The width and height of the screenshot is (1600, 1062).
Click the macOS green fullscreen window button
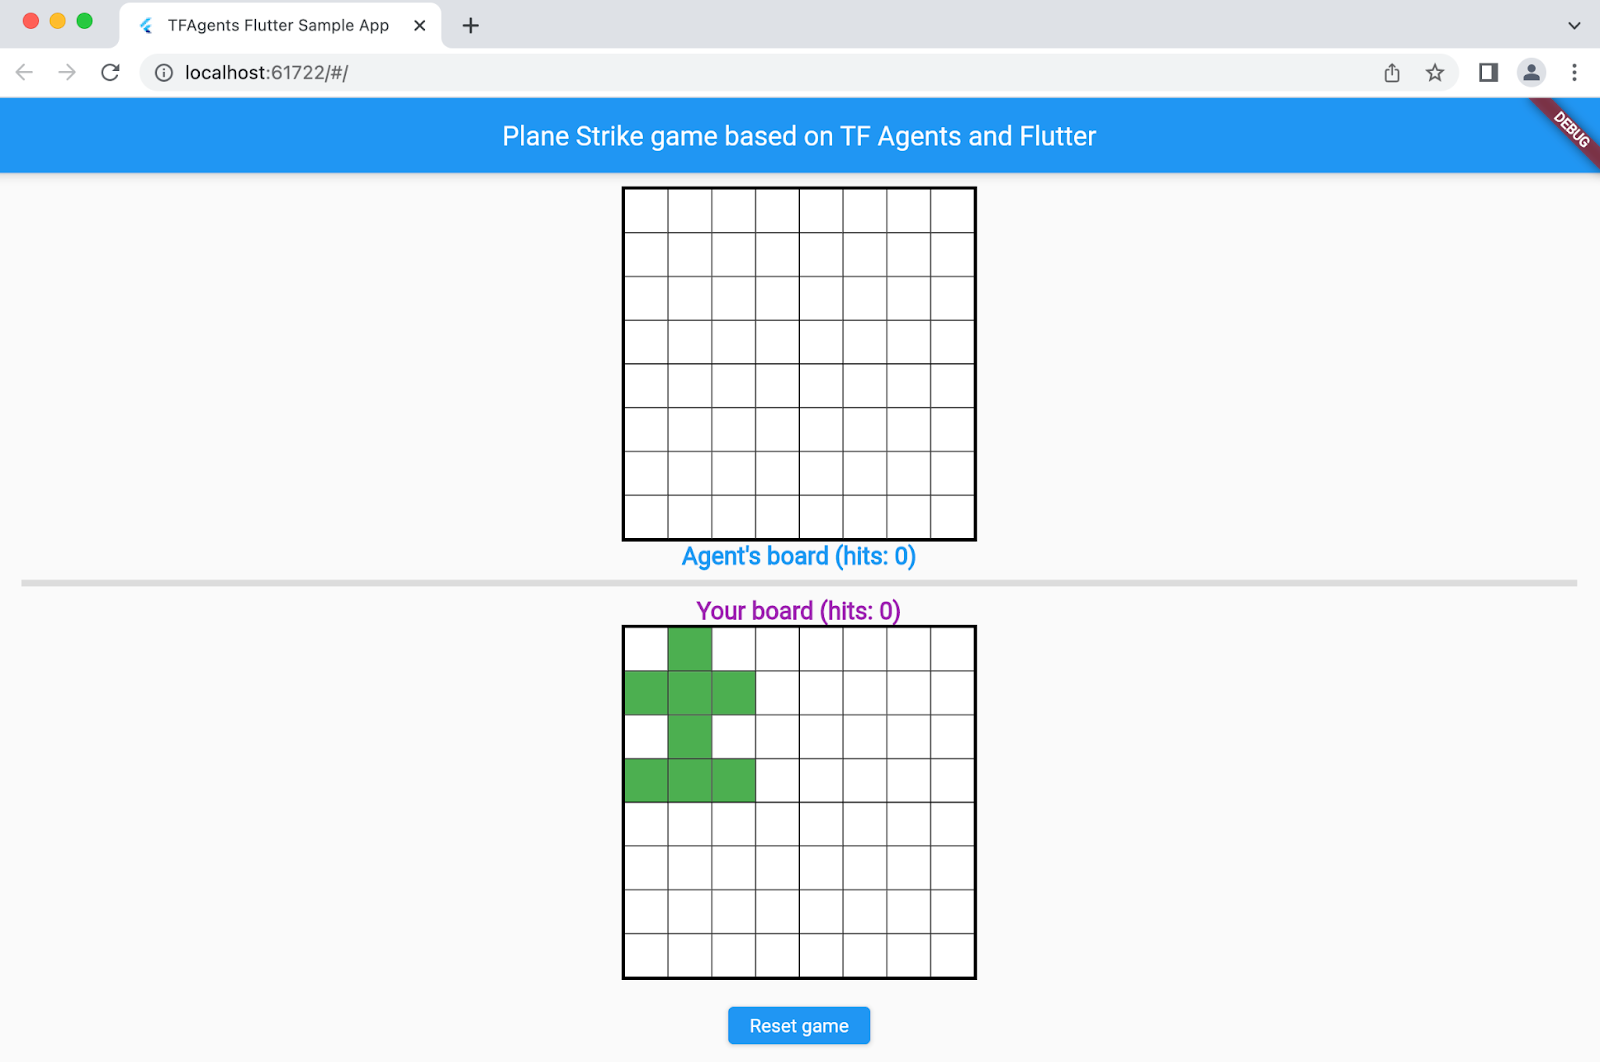click(85, 21)
